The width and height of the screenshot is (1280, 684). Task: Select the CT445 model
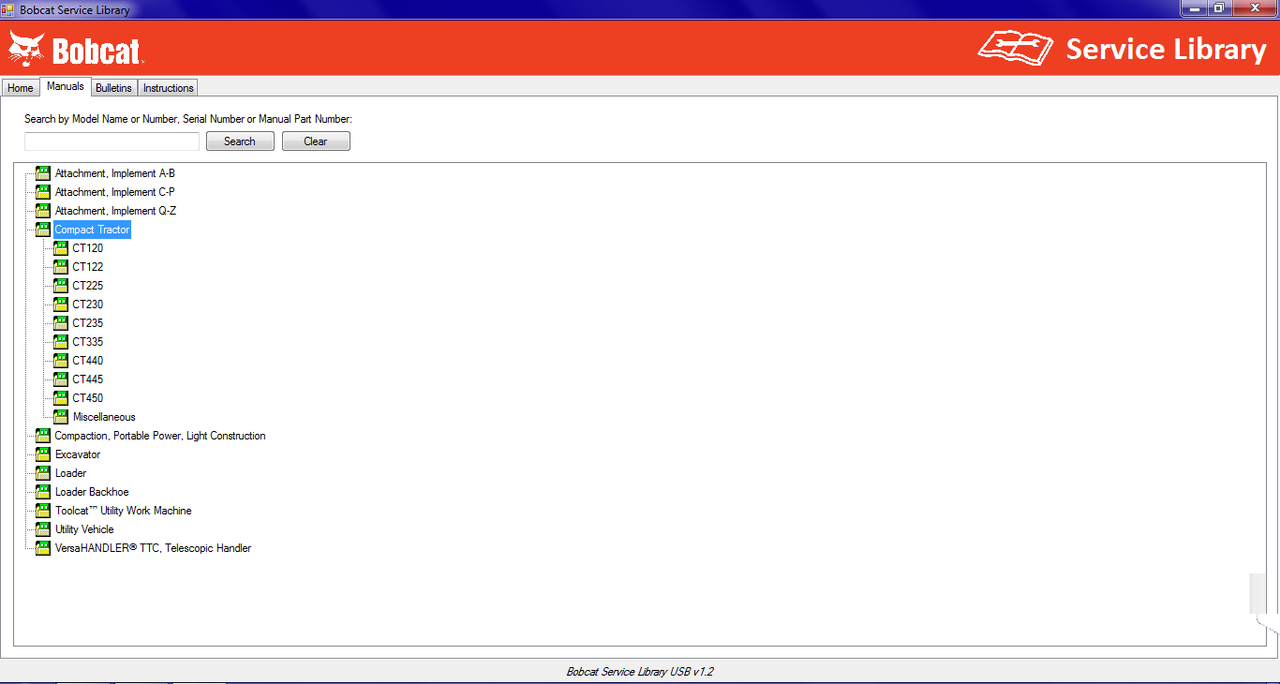pyautogui.click(x=88, y=379)
